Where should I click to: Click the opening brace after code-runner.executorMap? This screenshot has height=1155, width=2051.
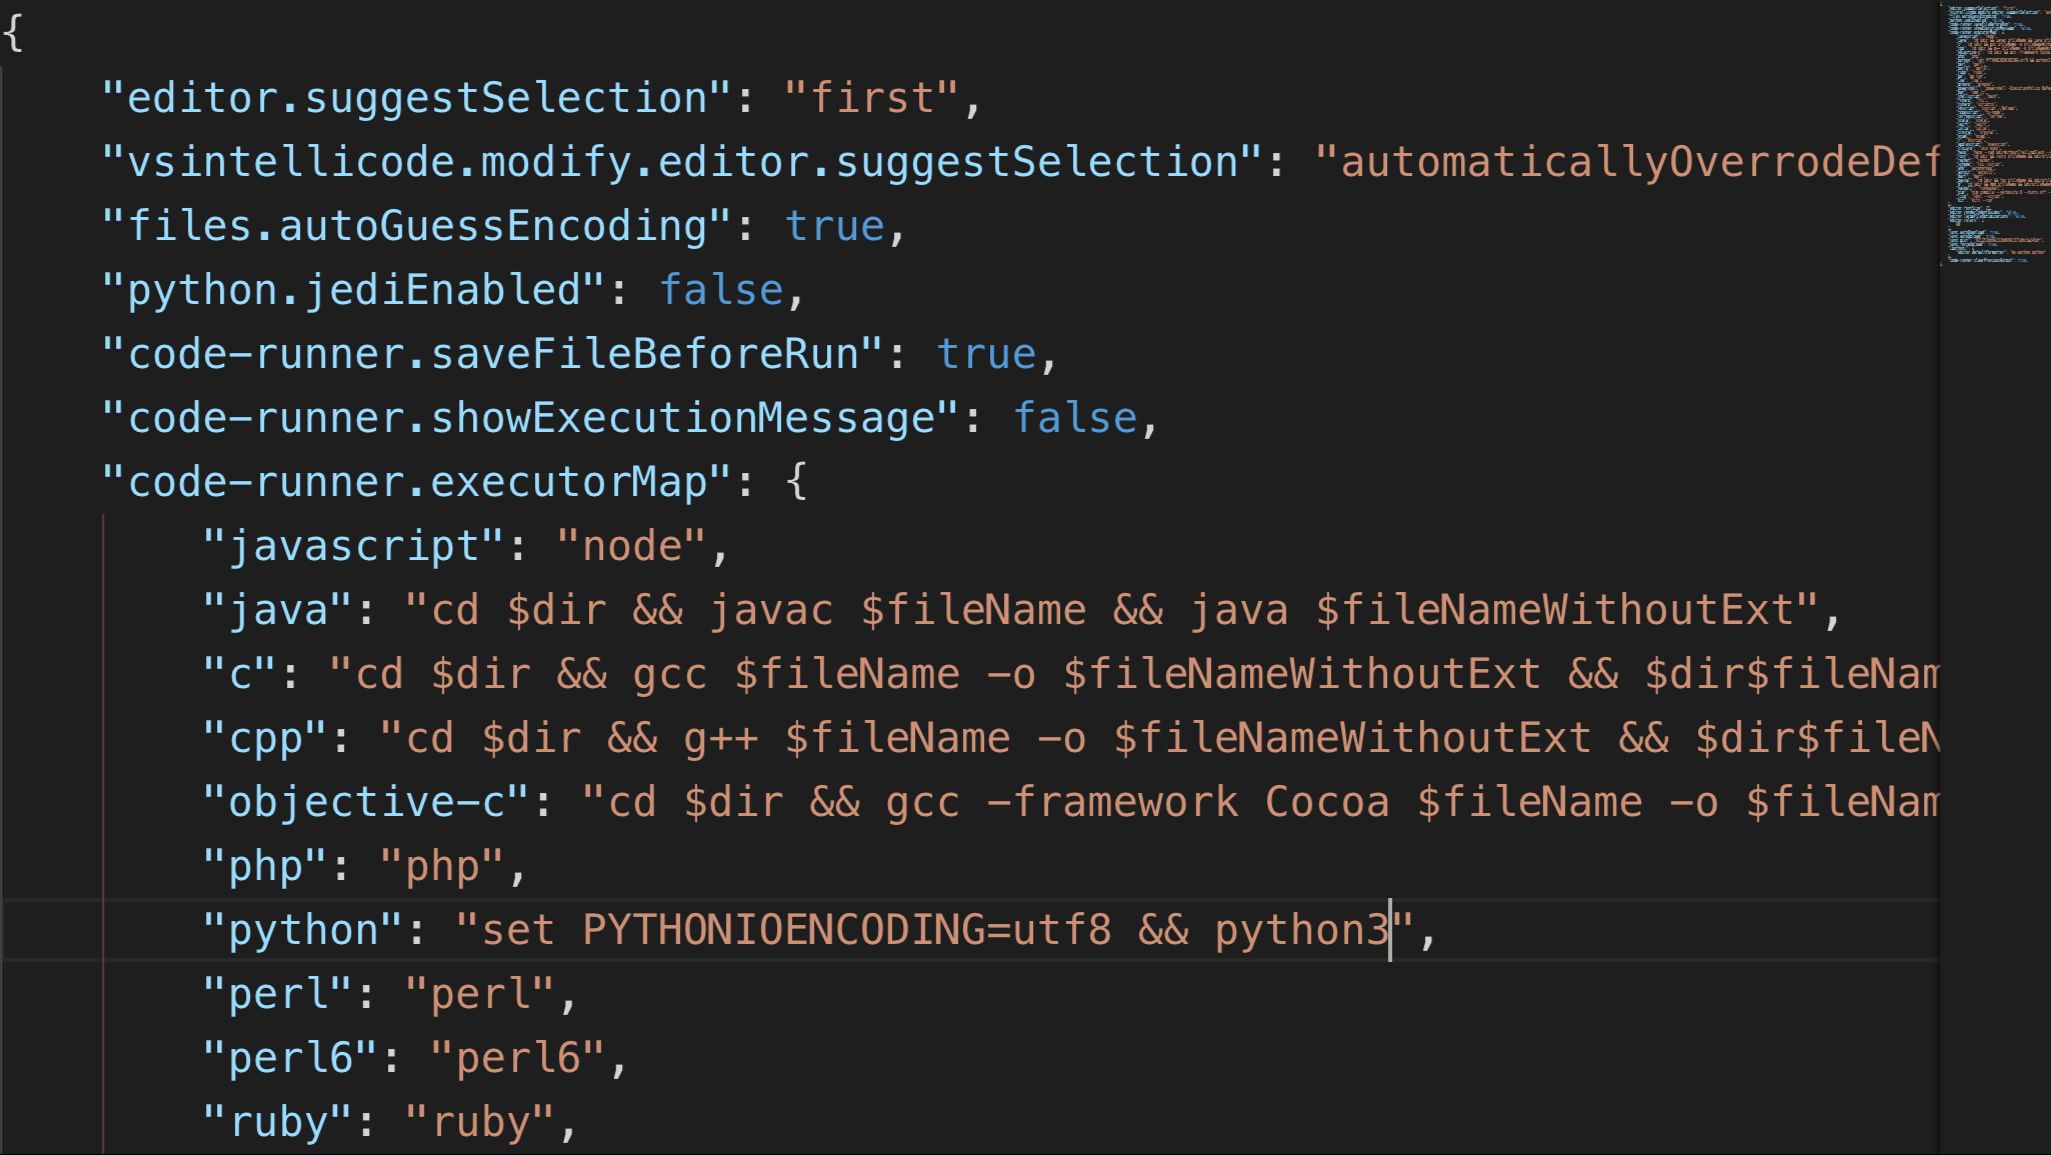coord(797,481)
